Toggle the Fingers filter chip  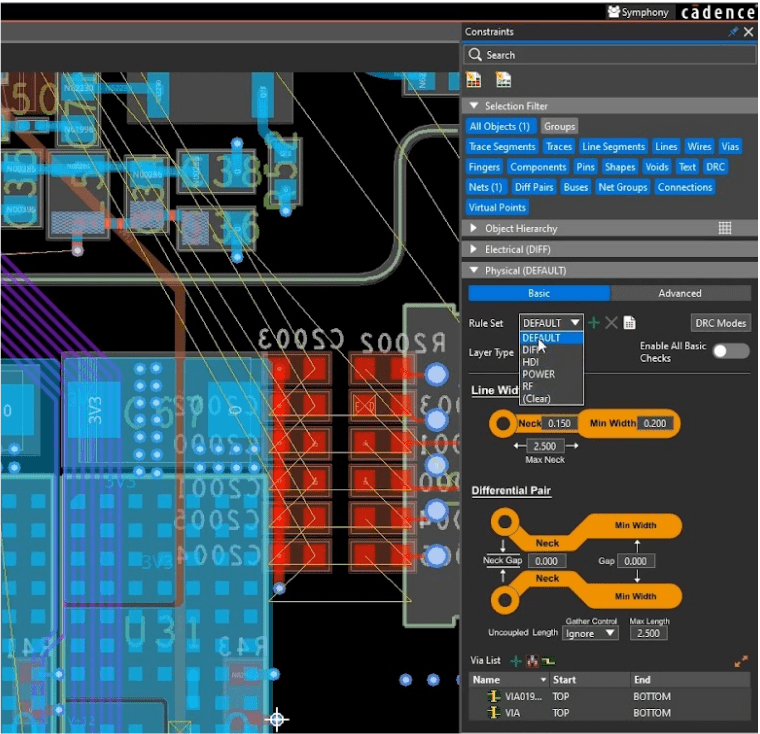484,167
